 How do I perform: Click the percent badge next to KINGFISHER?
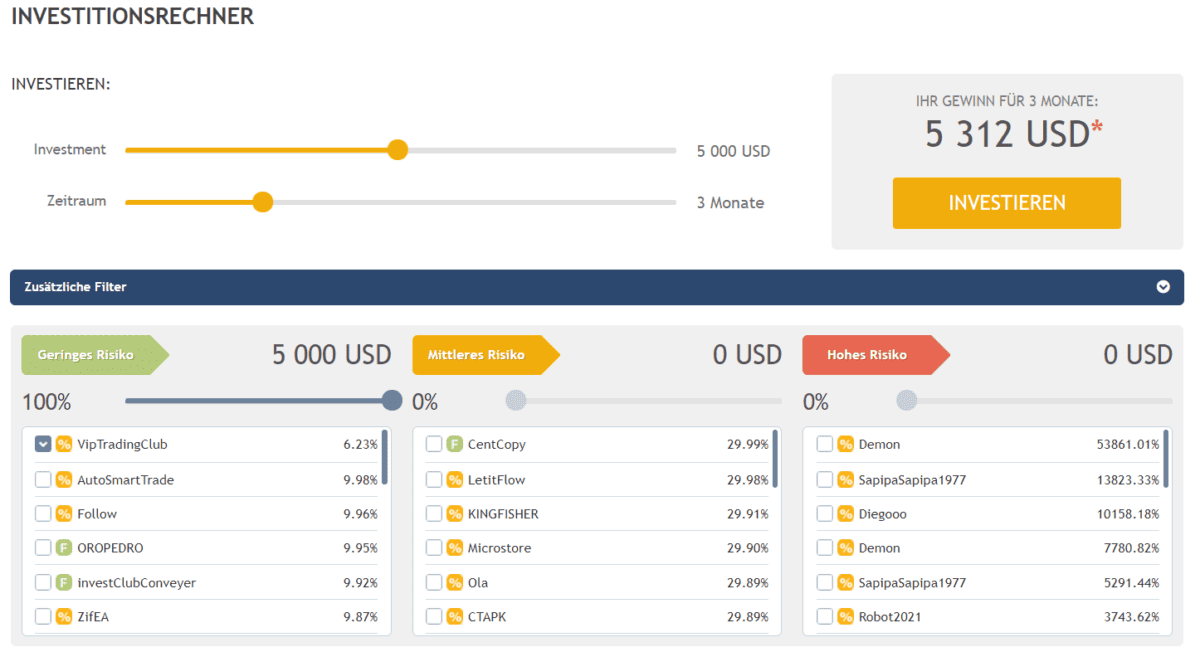coord(452,513)
